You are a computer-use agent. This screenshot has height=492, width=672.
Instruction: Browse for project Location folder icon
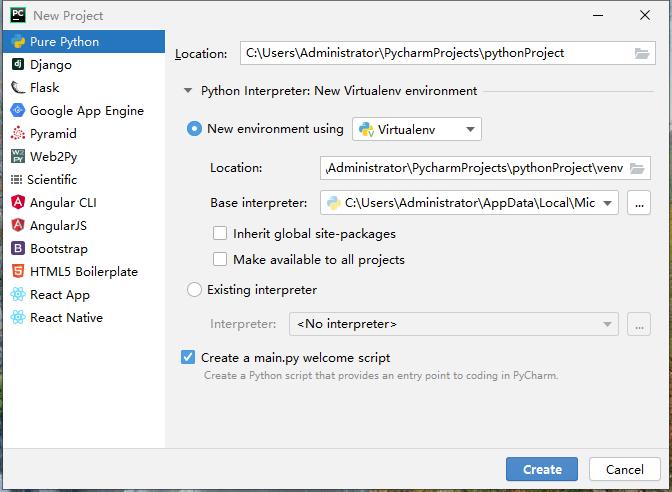642,53
